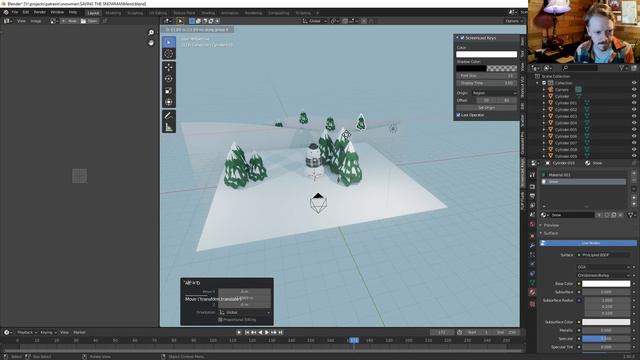
Task: Click the Blender logo icon in menu bar
Action: (6, 12)
